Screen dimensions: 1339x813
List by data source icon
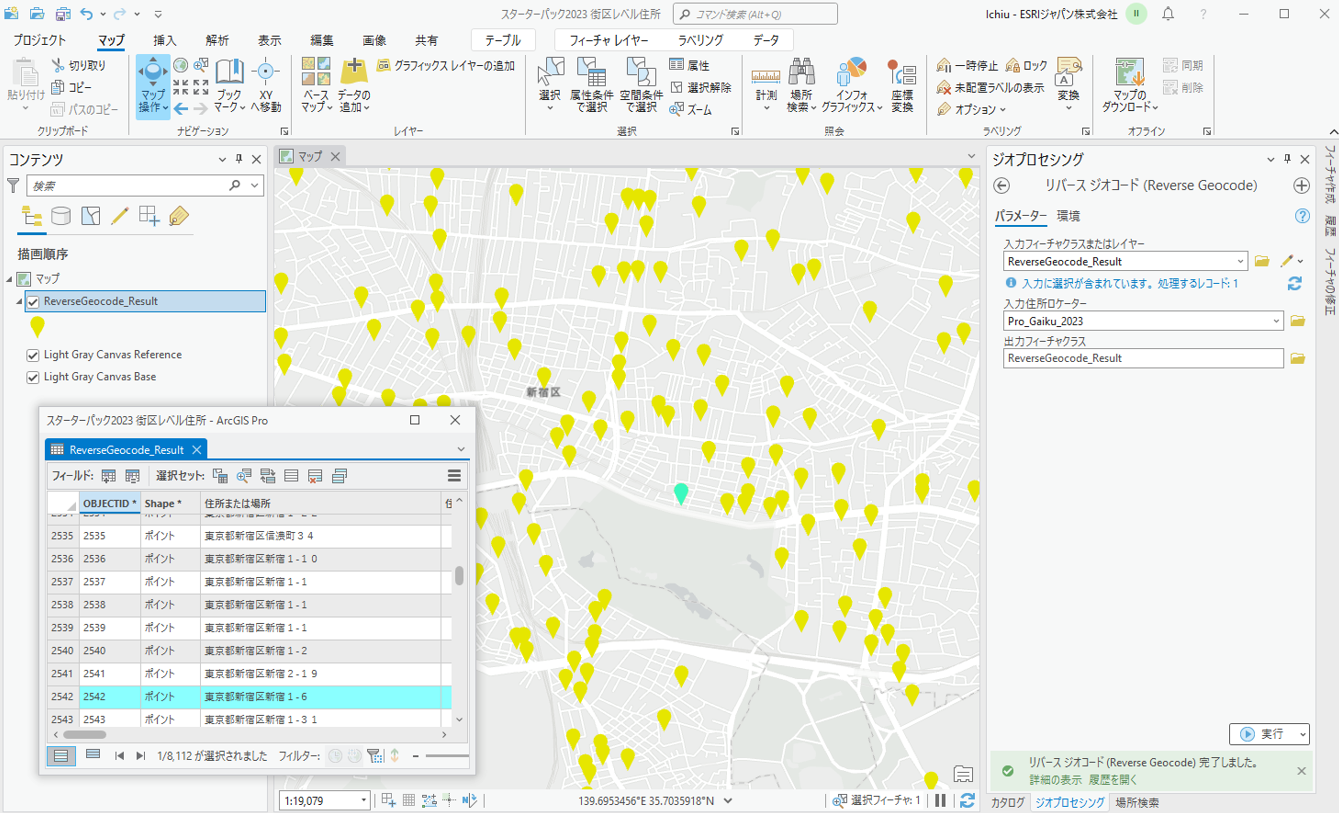tap(61, 217)
